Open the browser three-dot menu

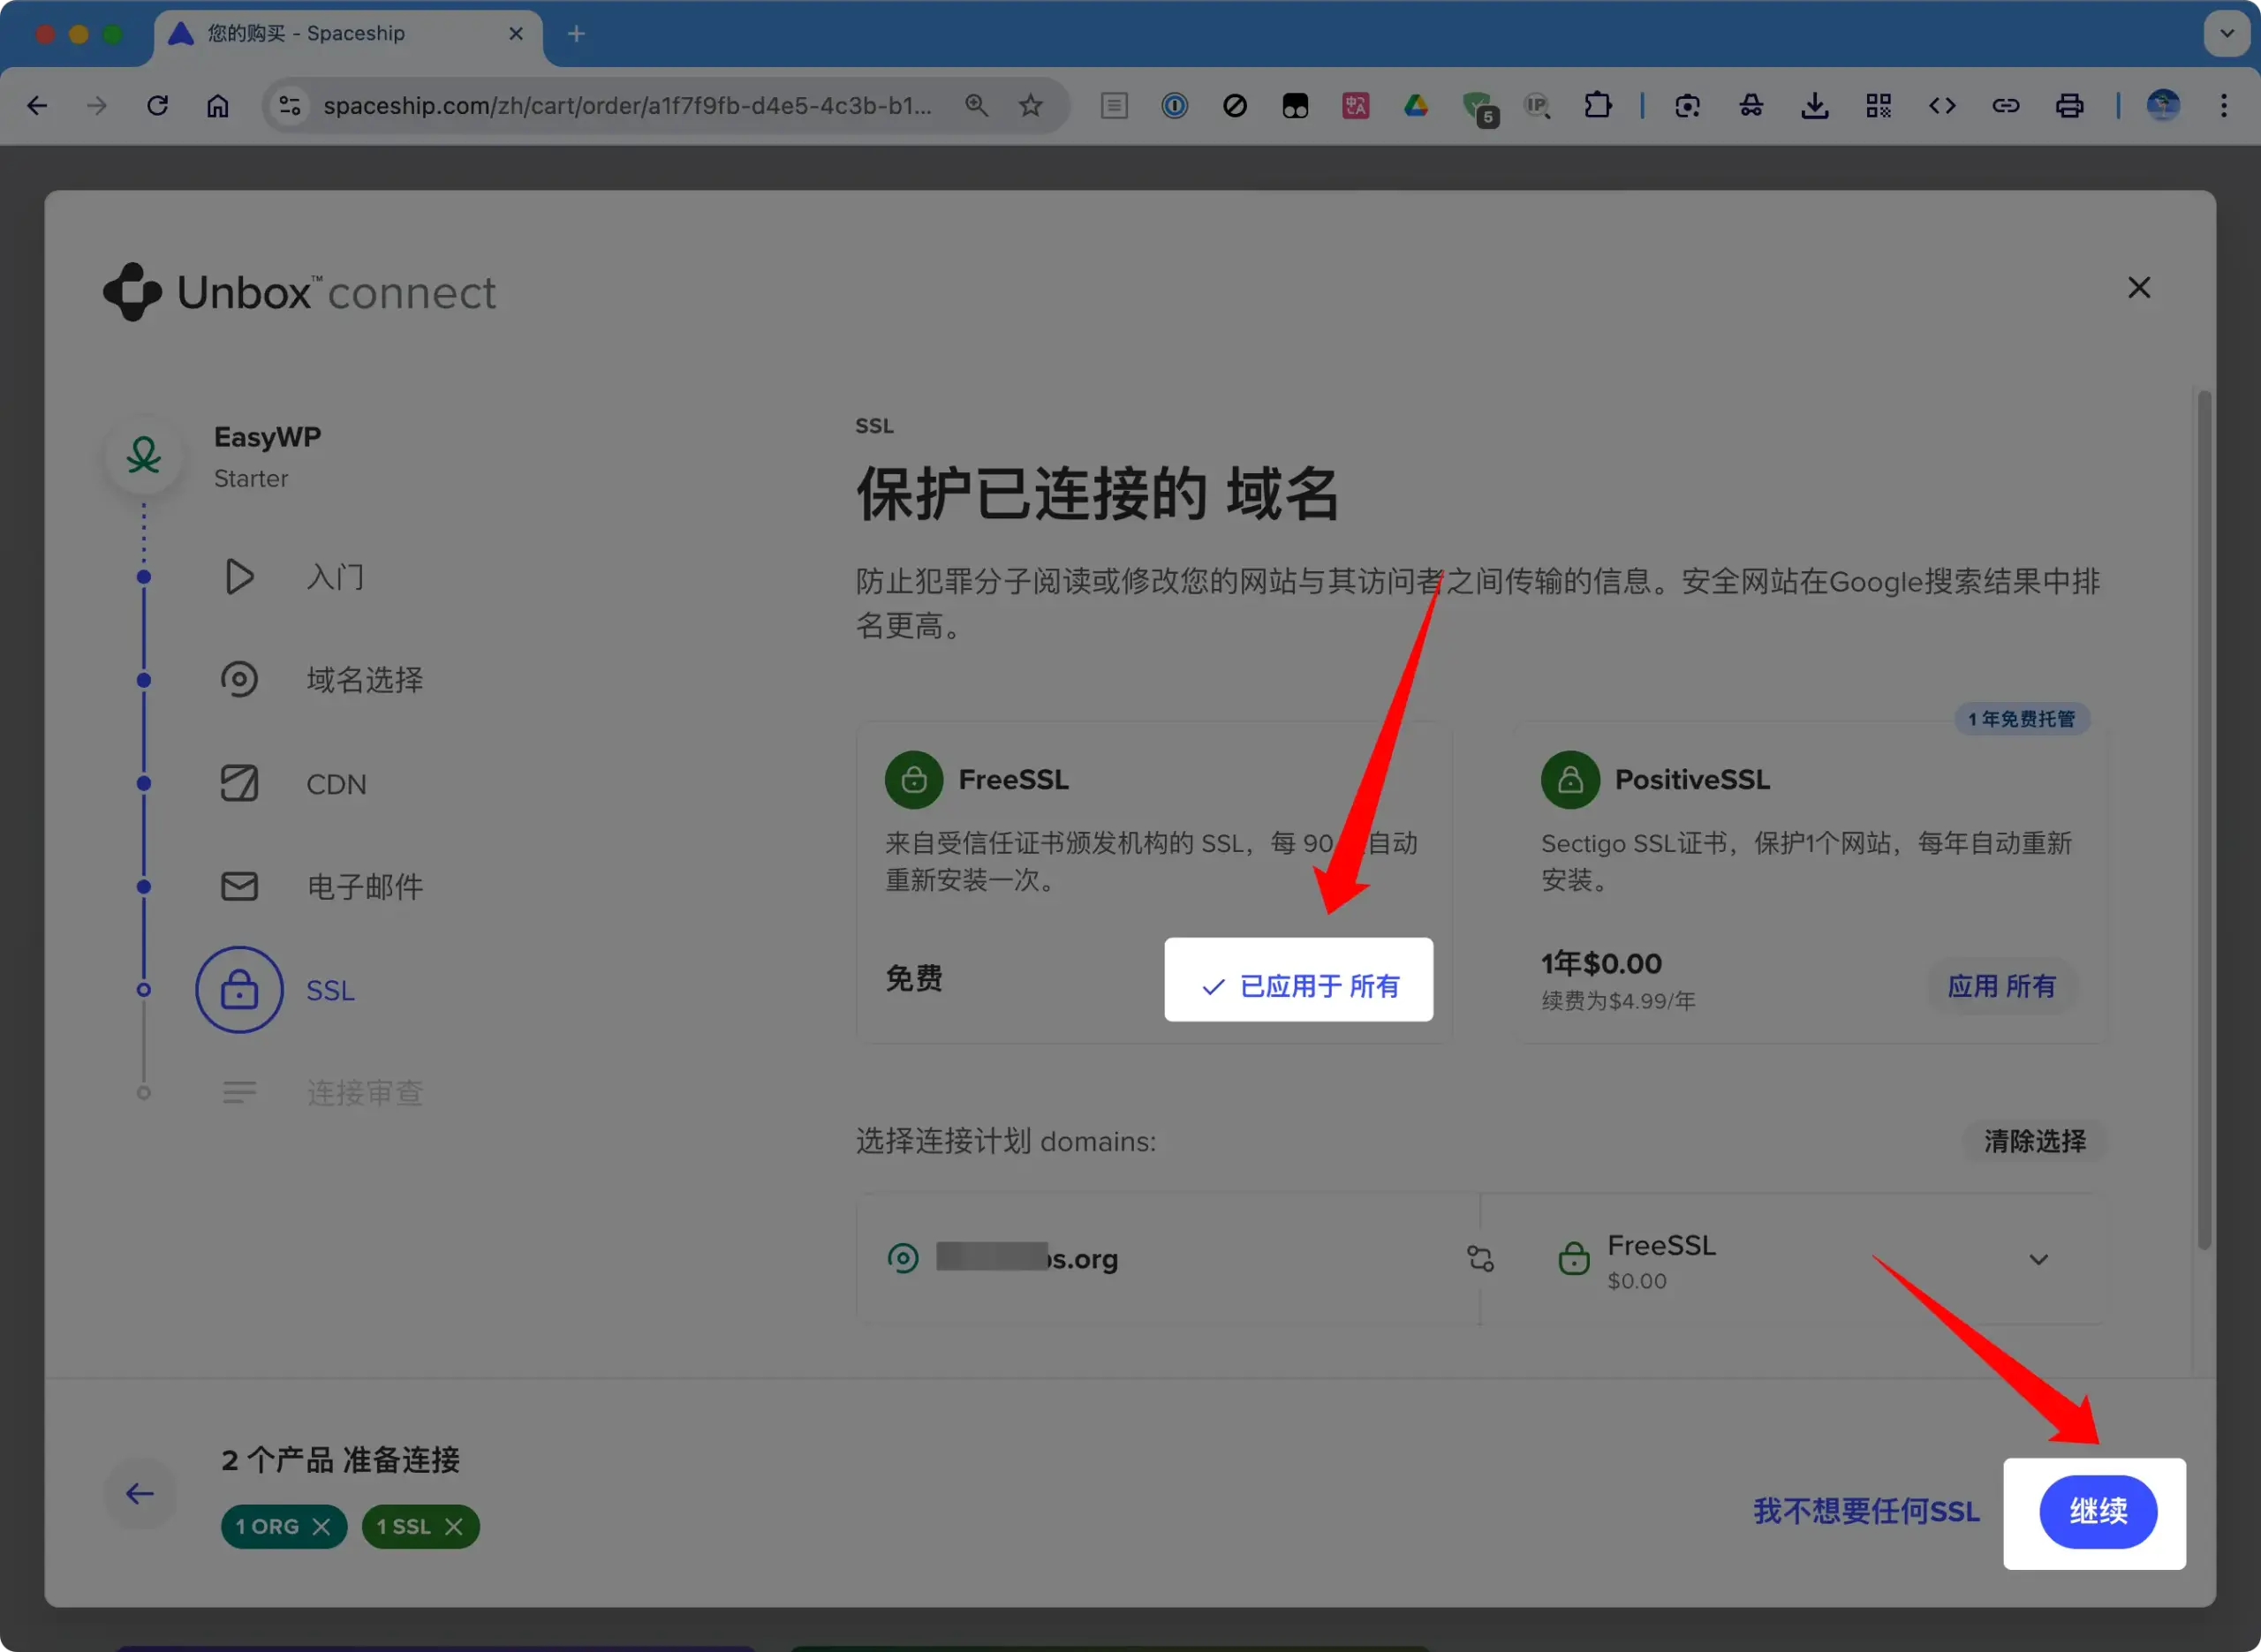[2224, 106]
